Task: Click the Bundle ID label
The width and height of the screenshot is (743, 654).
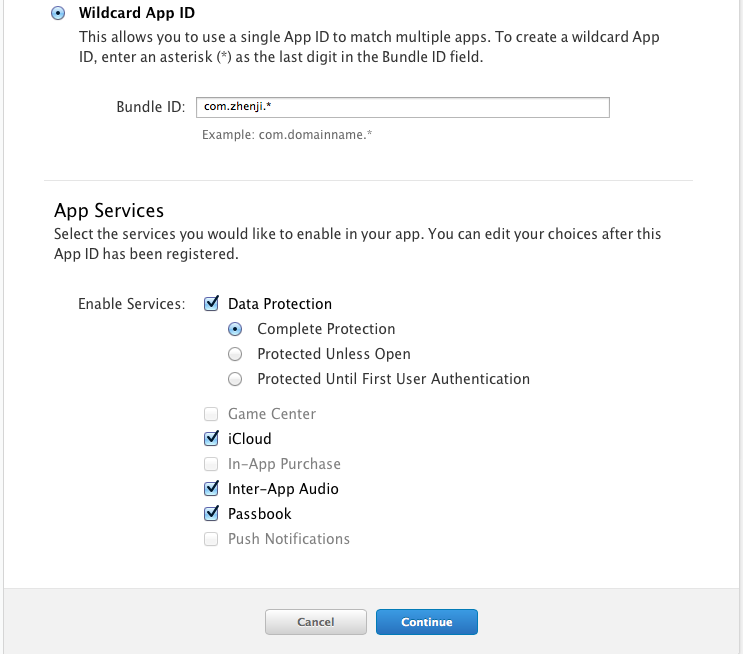Action: (x=151, y=107)
